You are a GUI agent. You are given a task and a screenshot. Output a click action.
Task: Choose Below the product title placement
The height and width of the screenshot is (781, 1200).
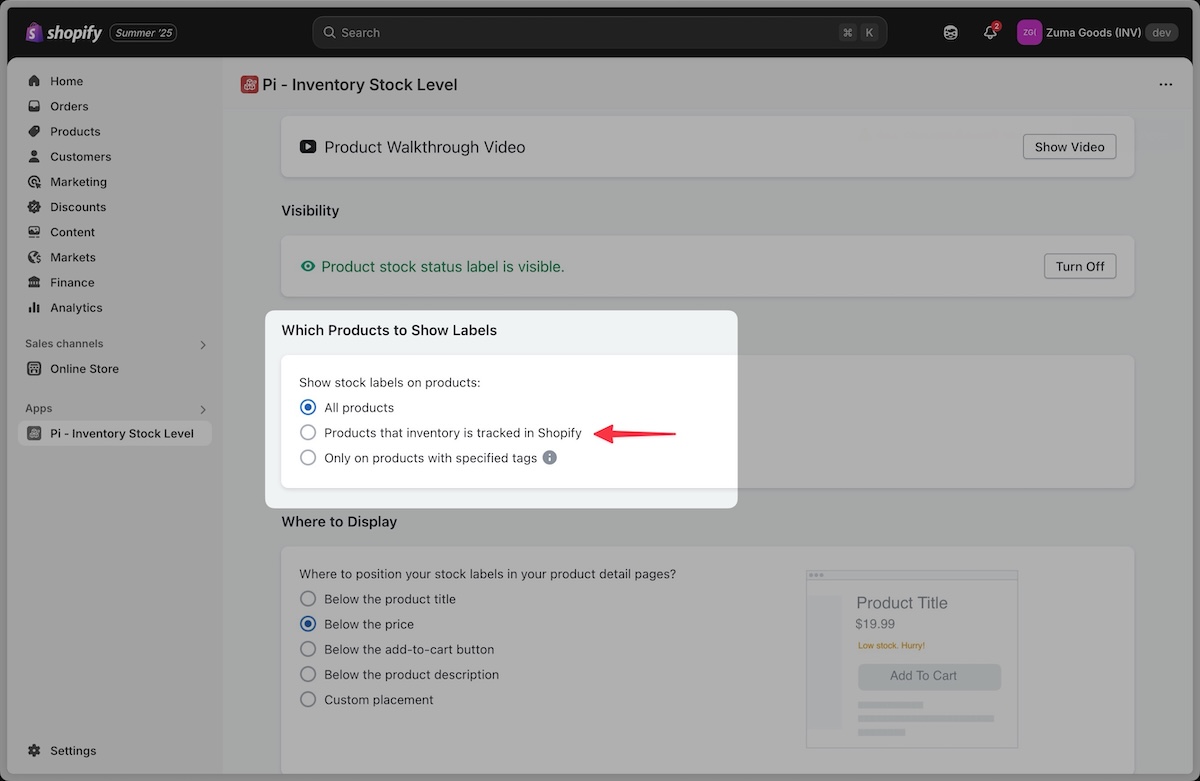point(308,599)
